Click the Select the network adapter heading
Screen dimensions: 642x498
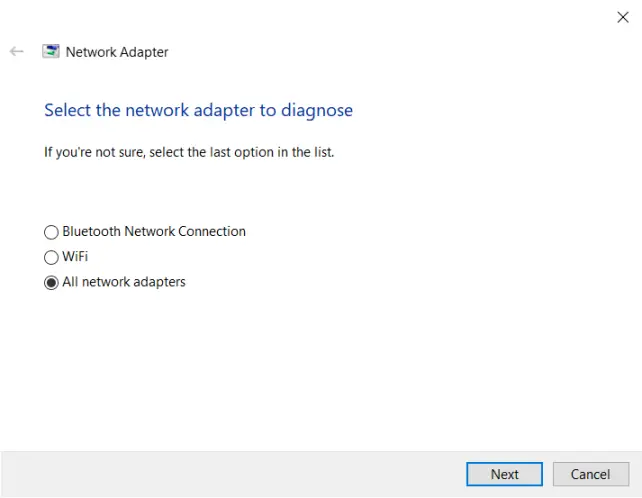pyautogui.click(x=198, y=110)
